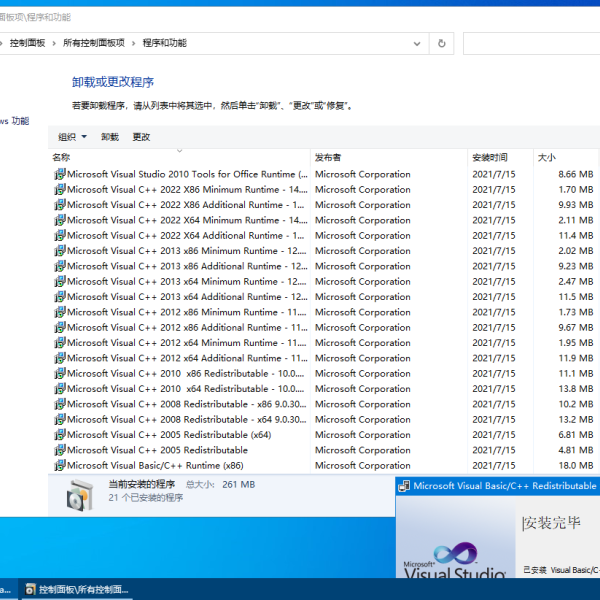This screenshot has width=600, height=600.
Task: Sort list by the 名称 column header
Action: (180, 157)
